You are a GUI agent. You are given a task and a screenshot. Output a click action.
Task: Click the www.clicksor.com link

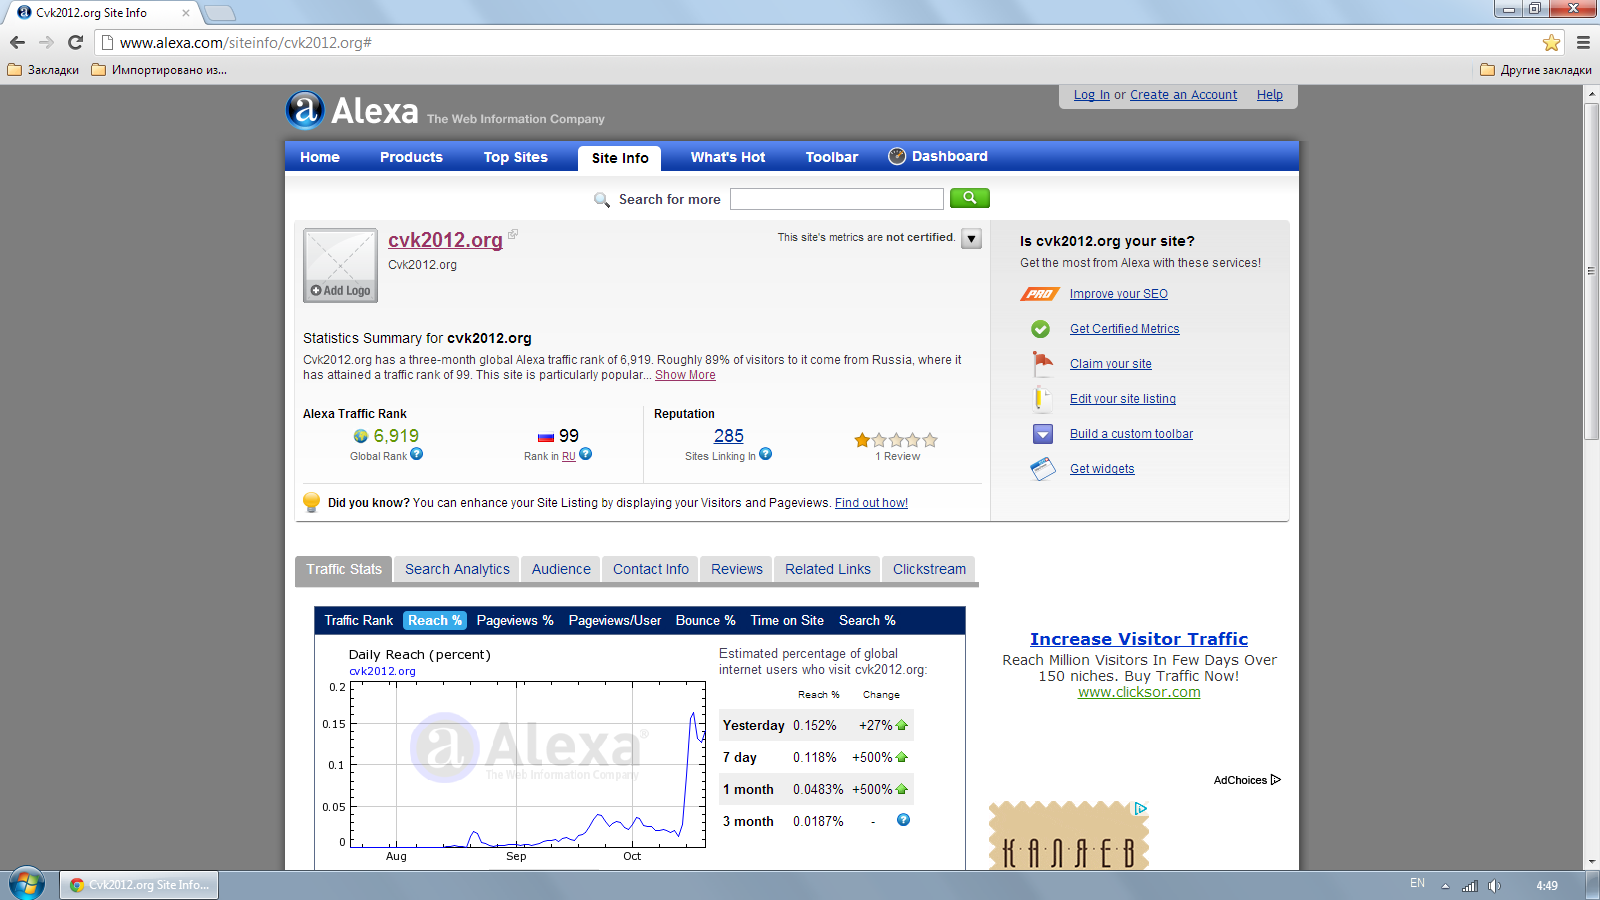click(x=1139, y=692)
